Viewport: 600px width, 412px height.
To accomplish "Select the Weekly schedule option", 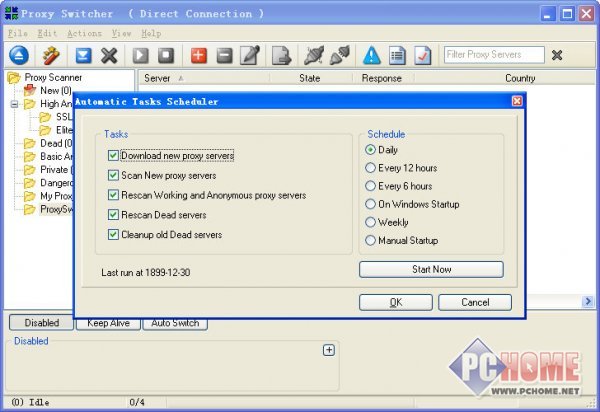I will pyautogui.click(x=370, y=222).
